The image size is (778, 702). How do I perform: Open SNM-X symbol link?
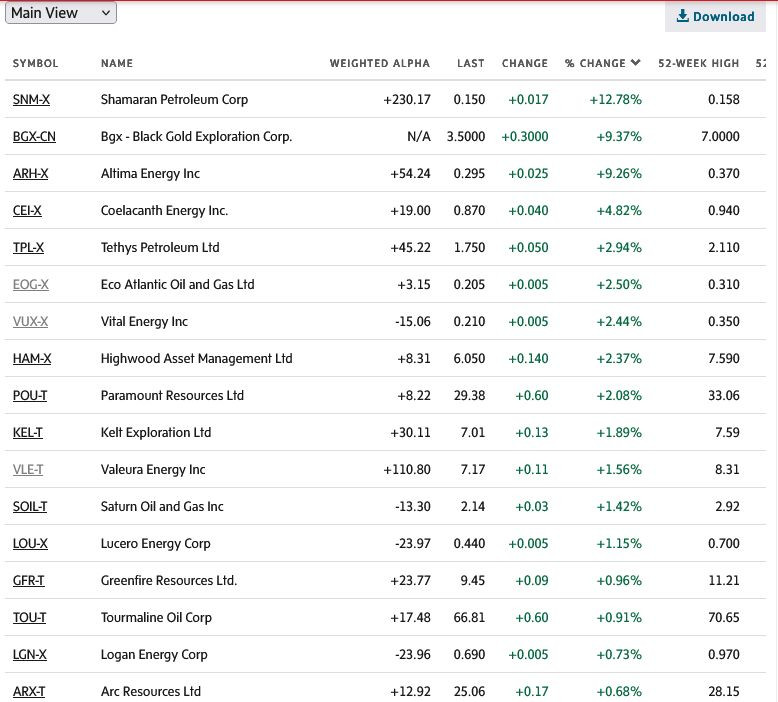click(31, 100)
